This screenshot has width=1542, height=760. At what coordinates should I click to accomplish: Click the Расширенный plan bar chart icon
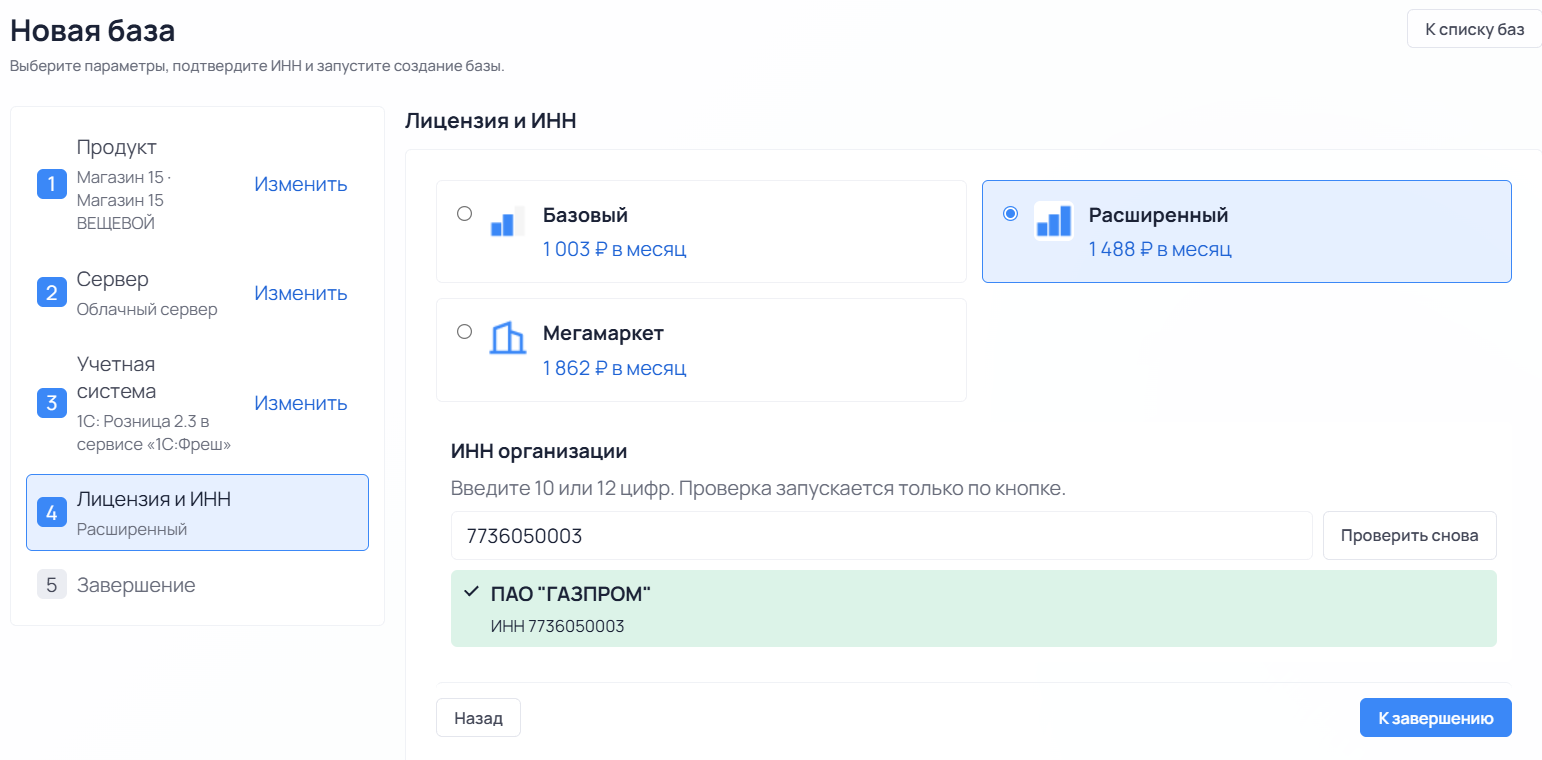coord(1053,221)
